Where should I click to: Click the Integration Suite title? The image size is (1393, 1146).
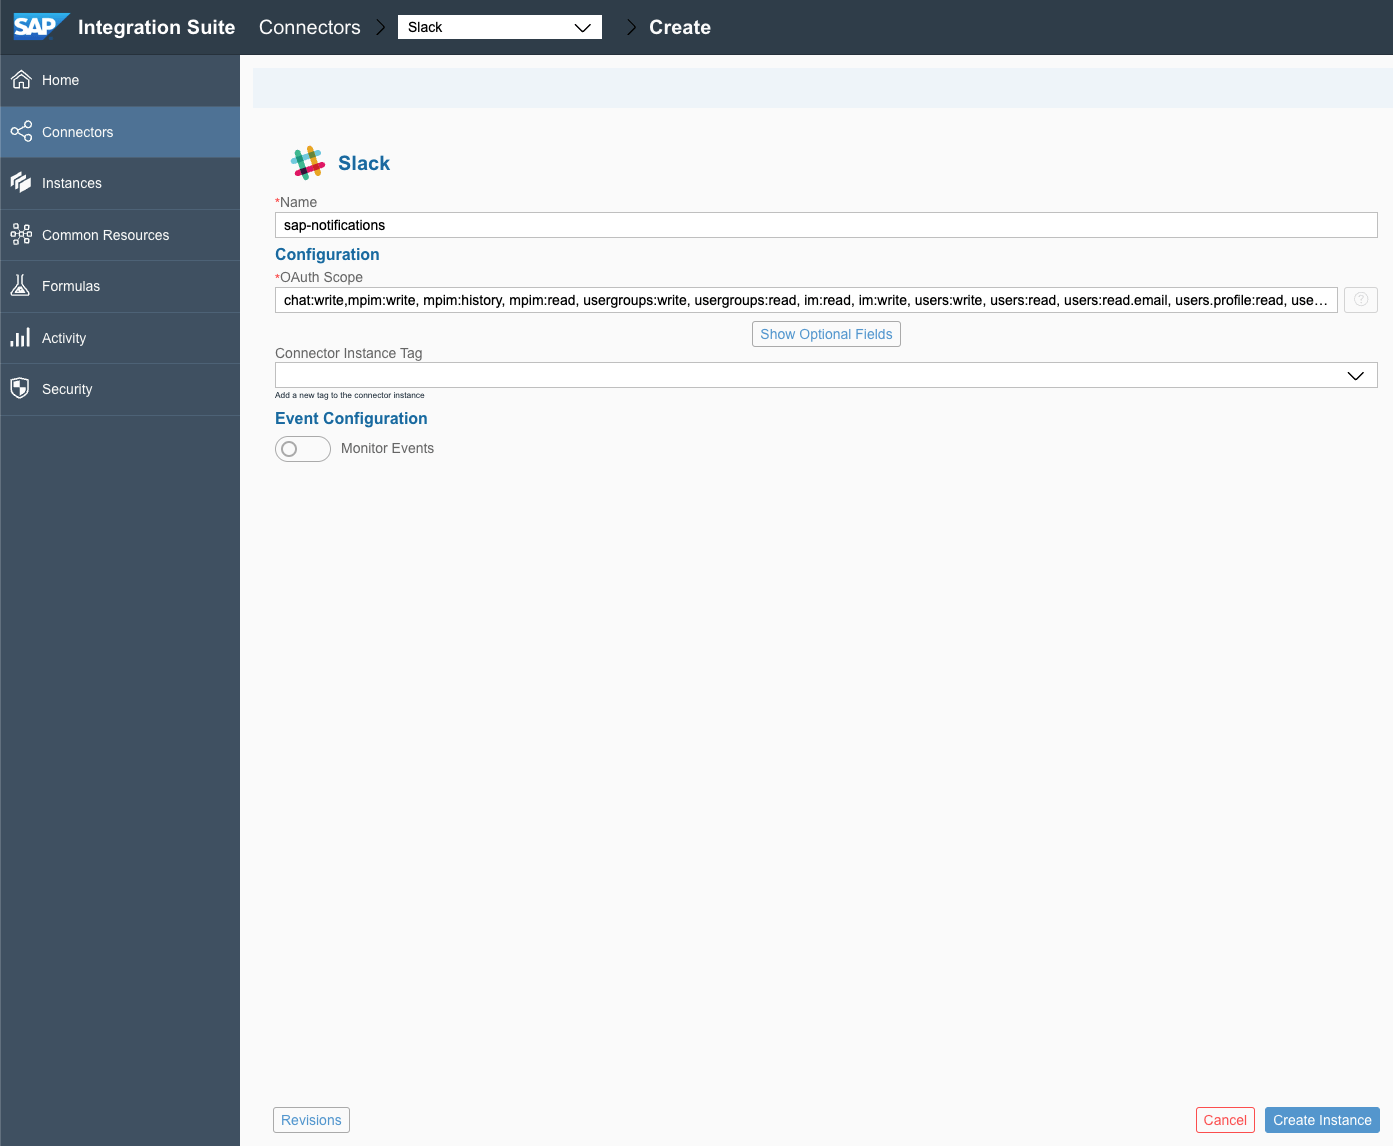pyautogui.click(x=157, y=27)
